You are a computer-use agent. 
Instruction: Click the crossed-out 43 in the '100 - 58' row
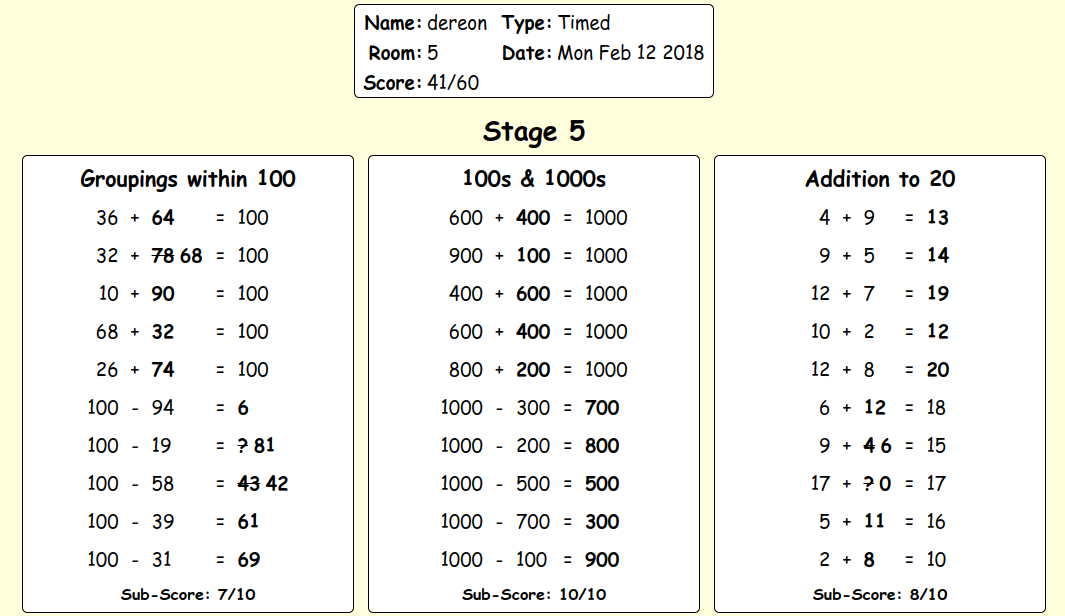pos(249,484)
